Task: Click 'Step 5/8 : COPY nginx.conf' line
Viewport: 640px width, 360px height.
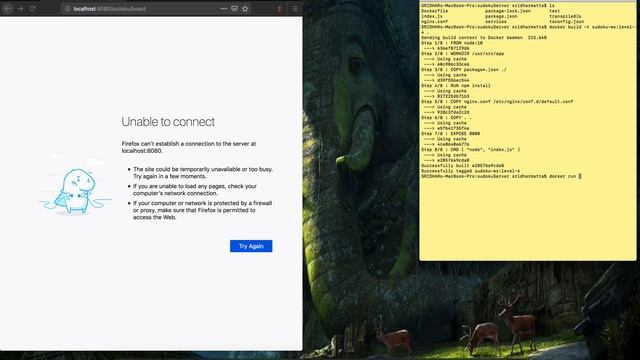Action: (x=497, y=102)
